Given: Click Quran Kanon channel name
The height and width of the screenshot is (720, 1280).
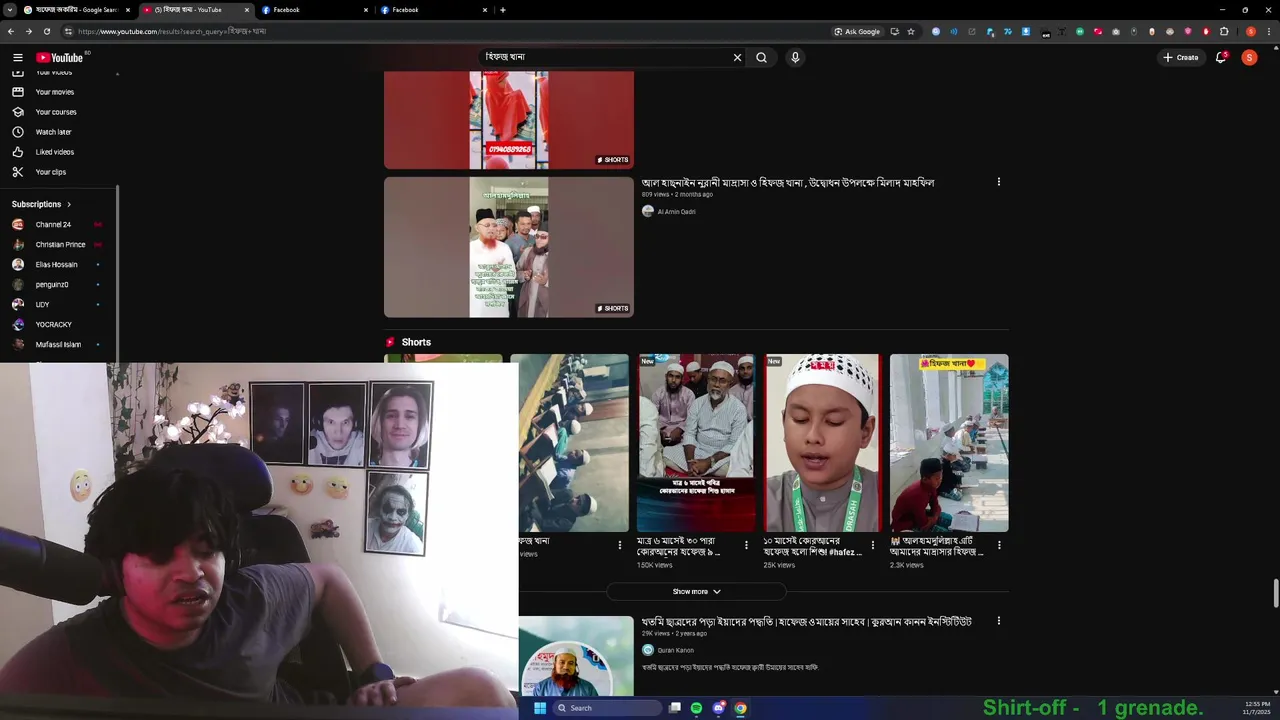Looking at the screenshot, I should (675, 650).
